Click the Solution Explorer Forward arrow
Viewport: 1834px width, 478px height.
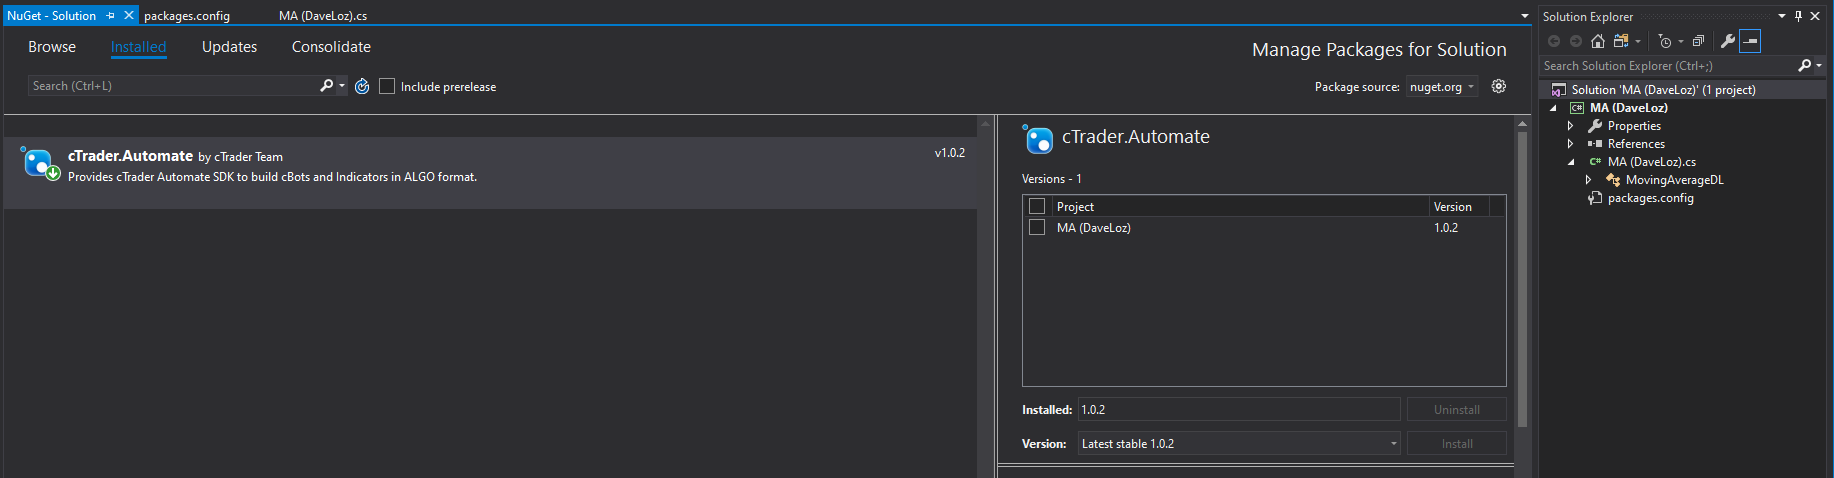1576,41
